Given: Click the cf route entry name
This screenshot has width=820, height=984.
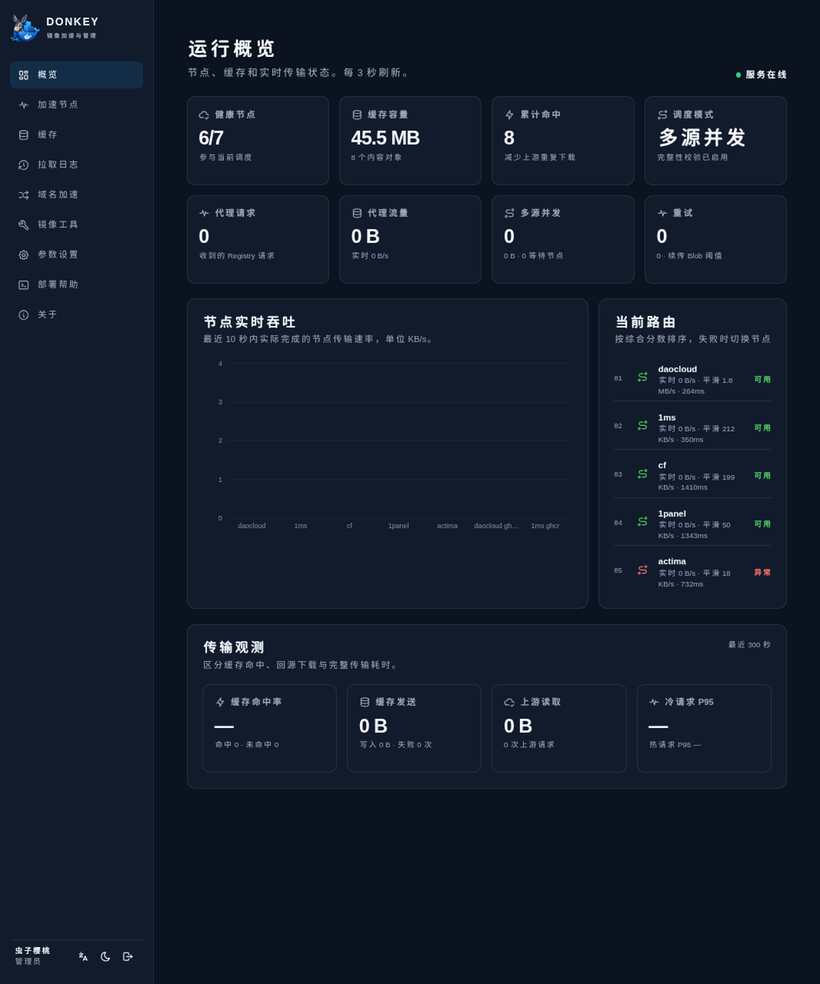Looking at the screenshot, I should pos(662,465).
